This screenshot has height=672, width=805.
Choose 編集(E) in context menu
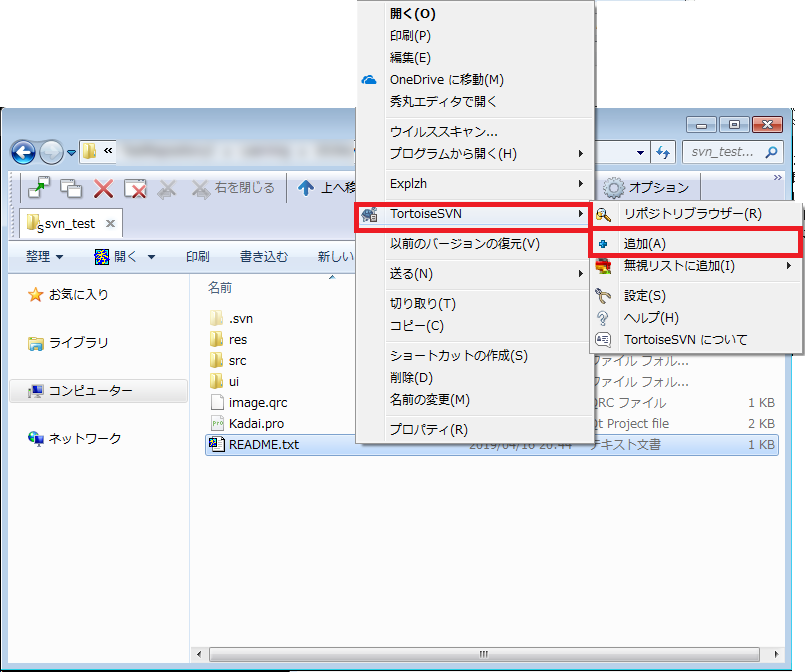click(474, 58)
